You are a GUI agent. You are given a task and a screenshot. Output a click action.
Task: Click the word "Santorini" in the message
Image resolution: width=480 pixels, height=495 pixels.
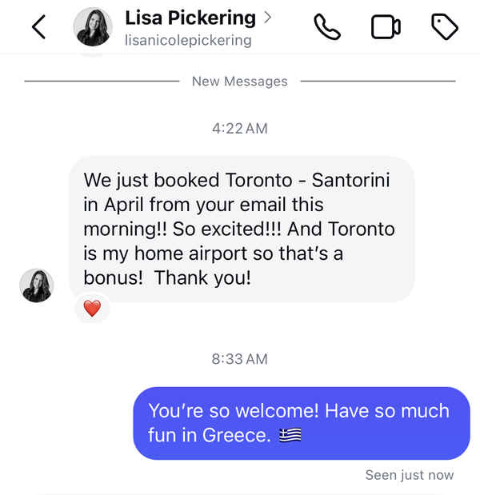tap(351, 180)
